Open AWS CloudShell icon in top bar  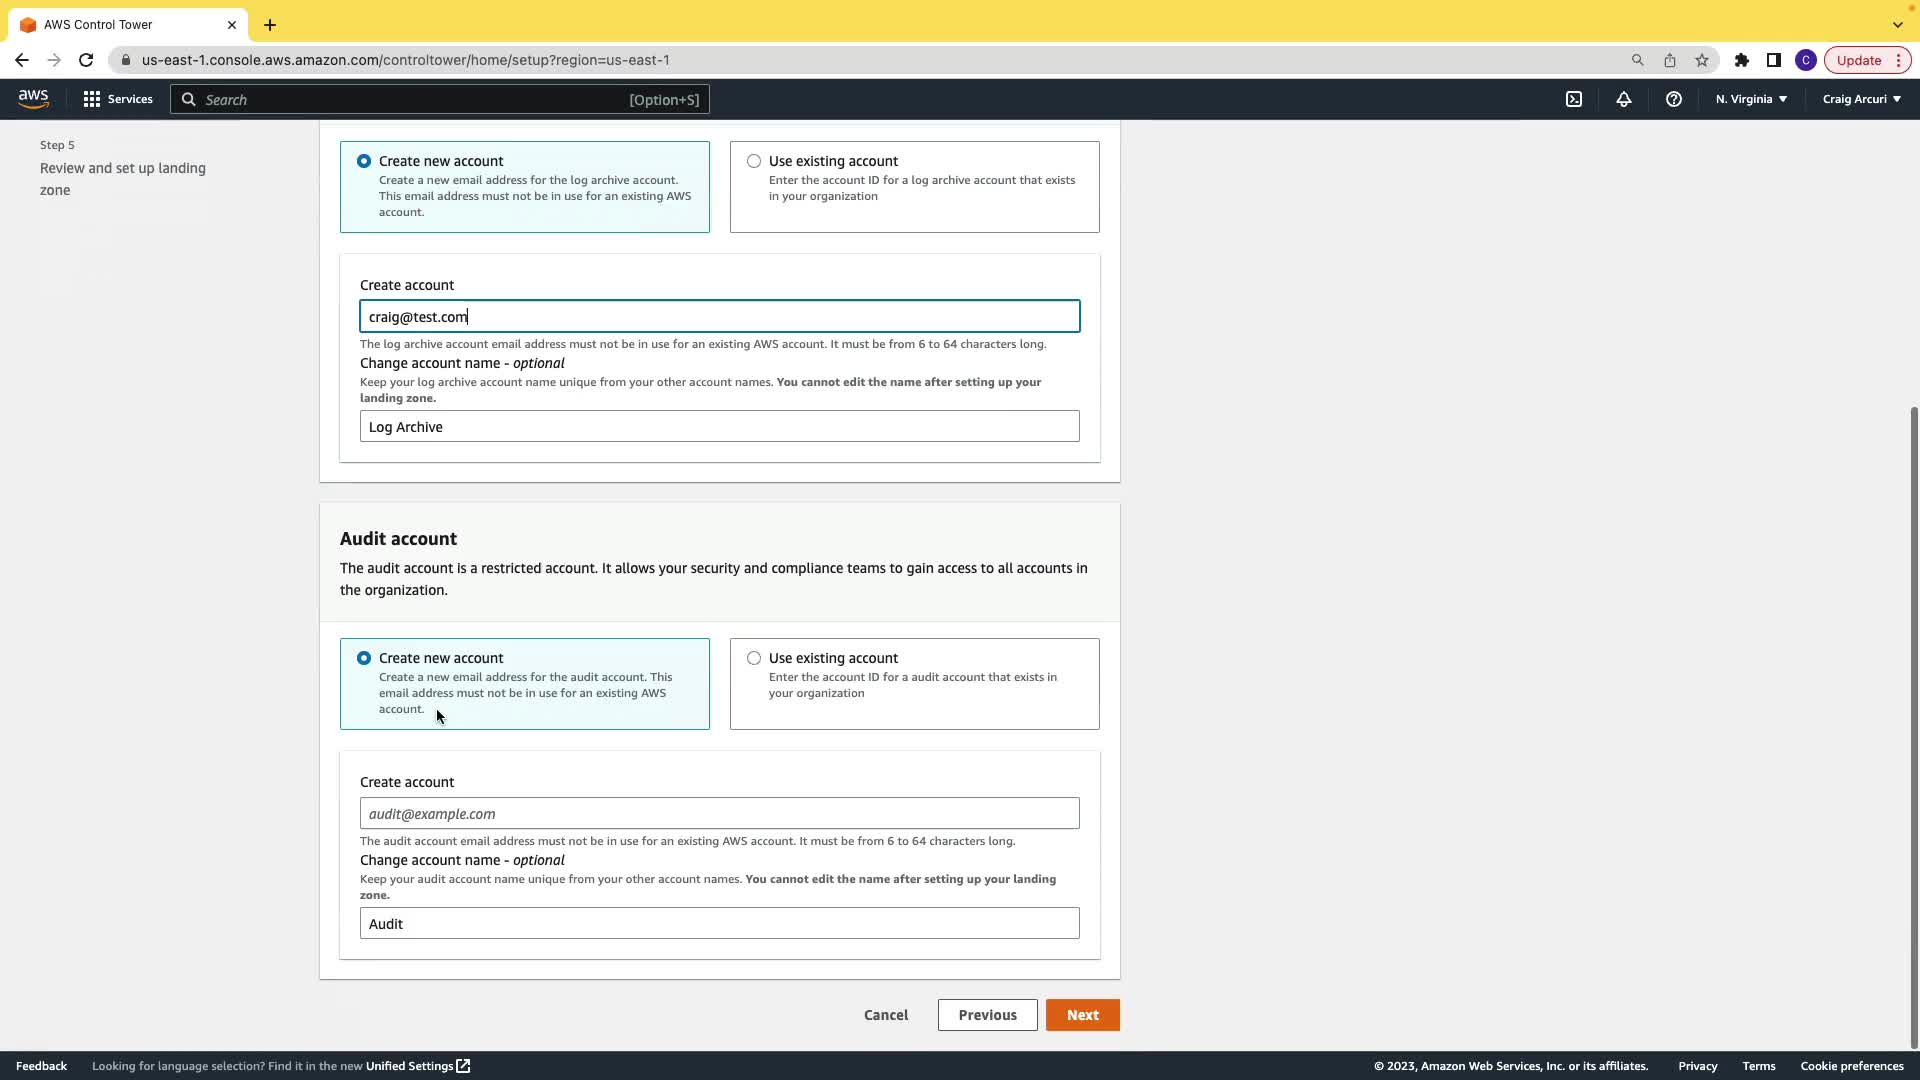pyautogui.click(x=1574, y=99)
